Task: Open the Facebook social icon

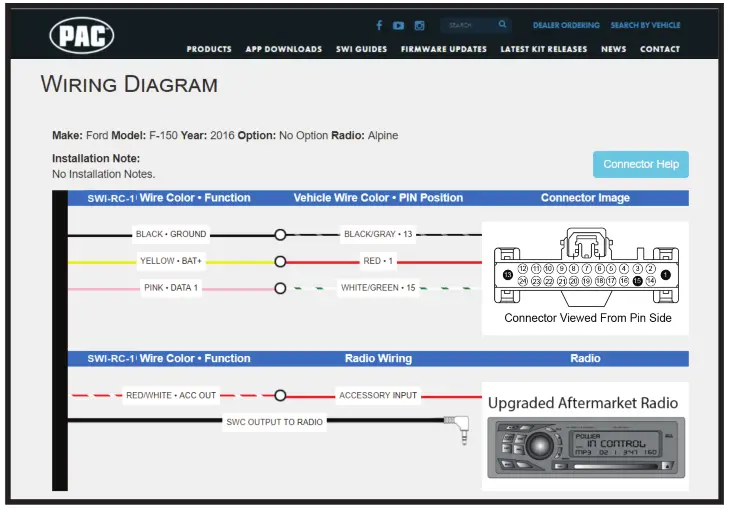Action: click(379, 25)
